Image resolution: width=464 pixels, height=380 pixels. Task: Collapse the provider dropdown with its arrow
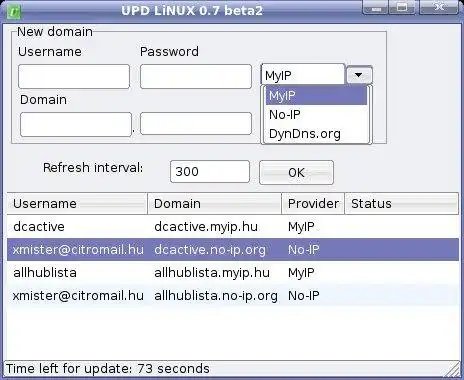click(359, 75)
